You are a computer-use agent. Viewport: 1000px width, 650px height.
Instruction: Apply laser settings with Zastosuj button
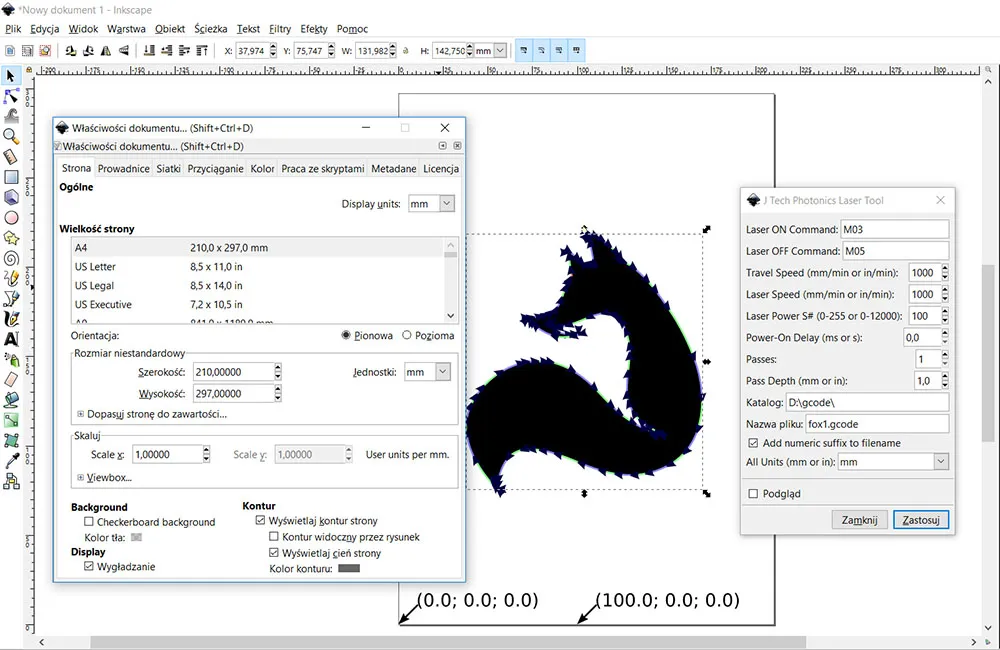(919, 520)
